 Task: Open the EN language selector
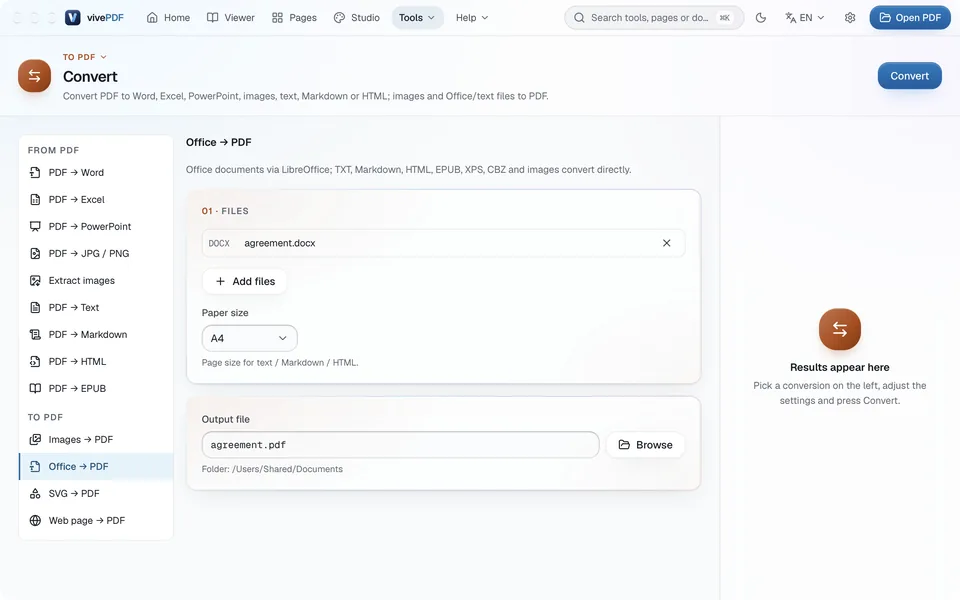[x=804, y=18]
